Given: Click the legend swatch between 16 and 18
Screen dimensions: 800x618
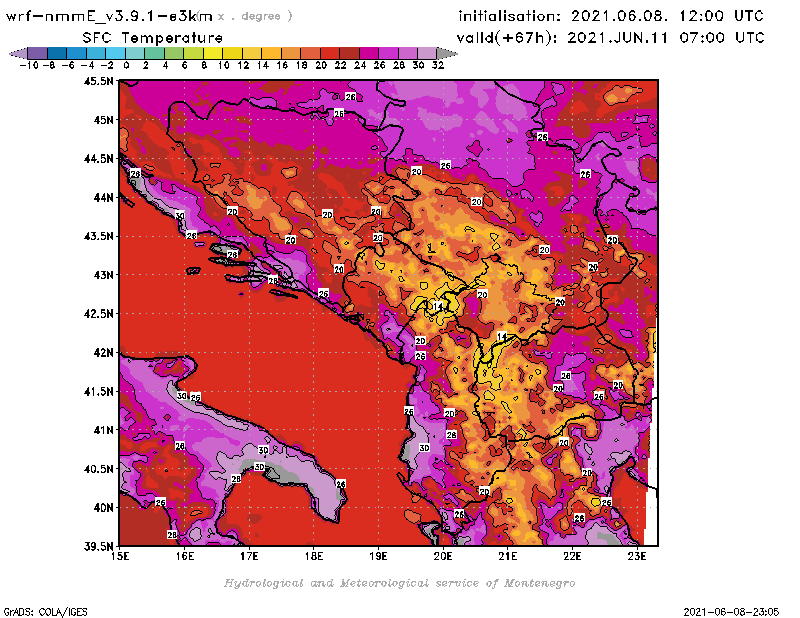Looking at the screenshot, I should pos(291,53).
